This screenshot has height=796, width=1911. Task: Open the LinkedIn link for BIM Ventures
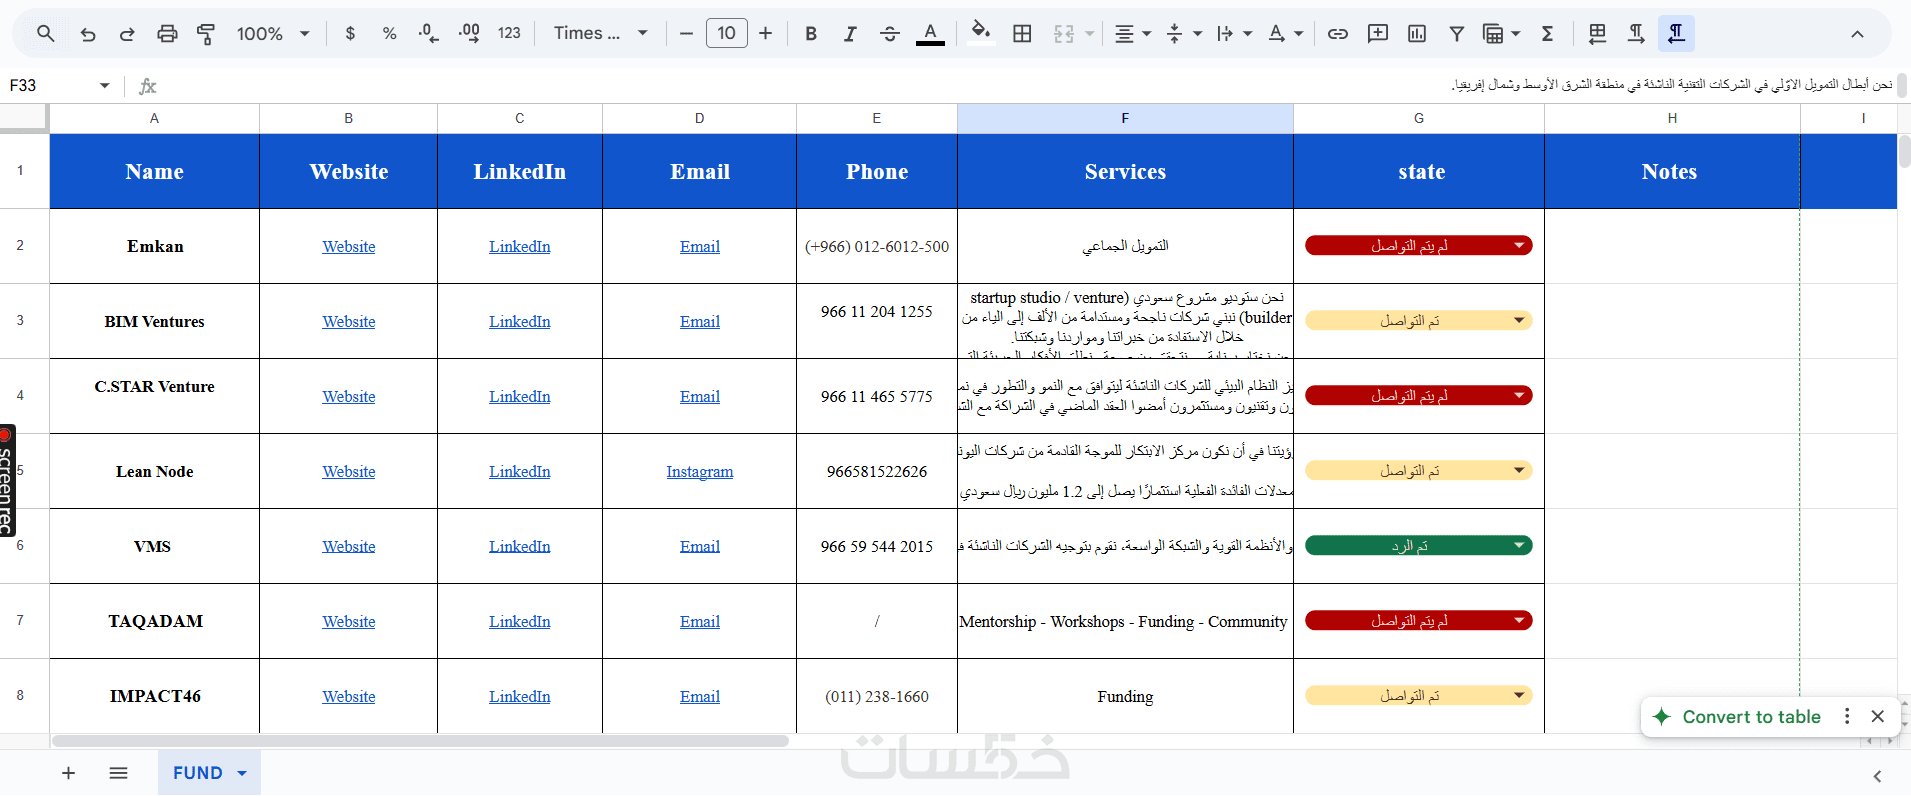tap(519, 322)
